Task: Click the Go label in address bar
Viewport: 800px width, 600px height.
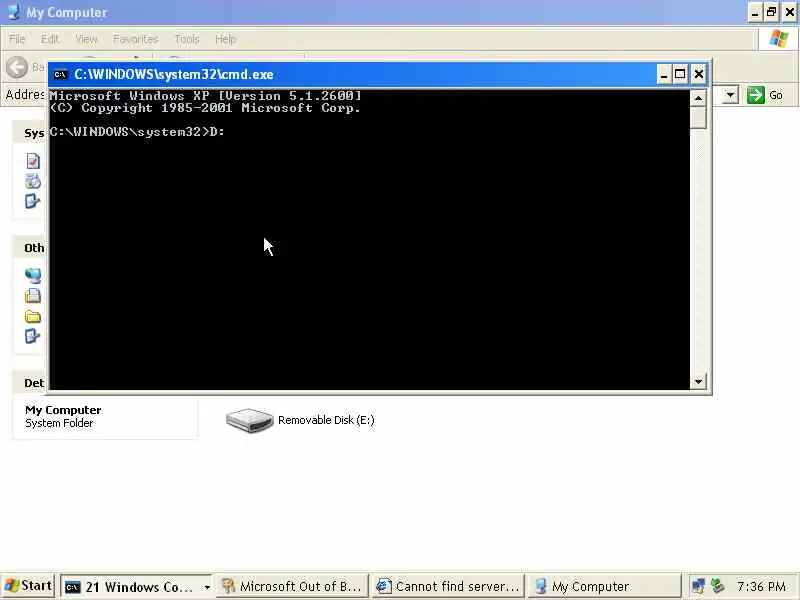Action: [x=776, y=95]
